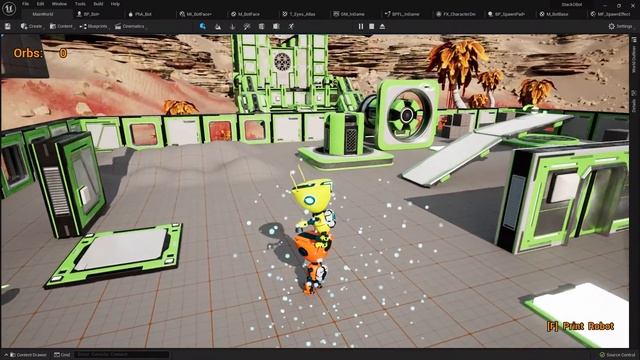Open the Window menu

(x=60, y=4)
